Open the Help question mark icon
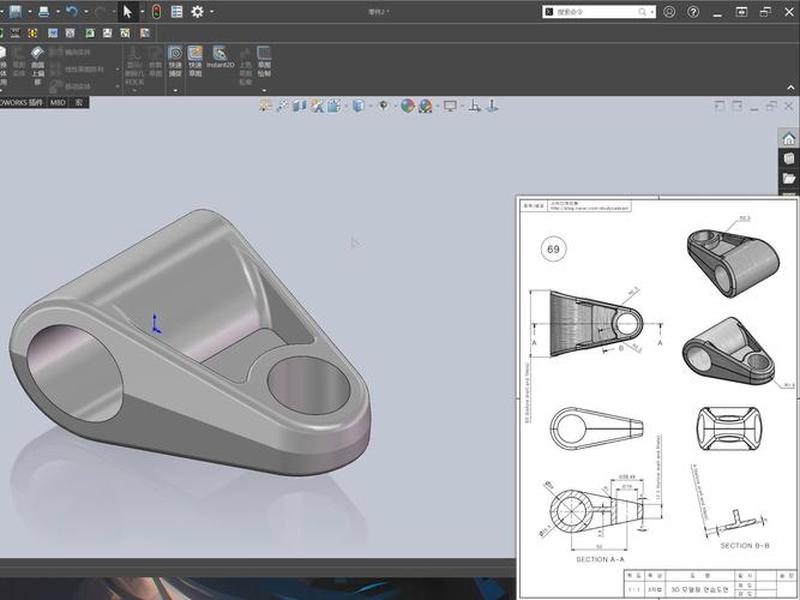 pos(693,11)
